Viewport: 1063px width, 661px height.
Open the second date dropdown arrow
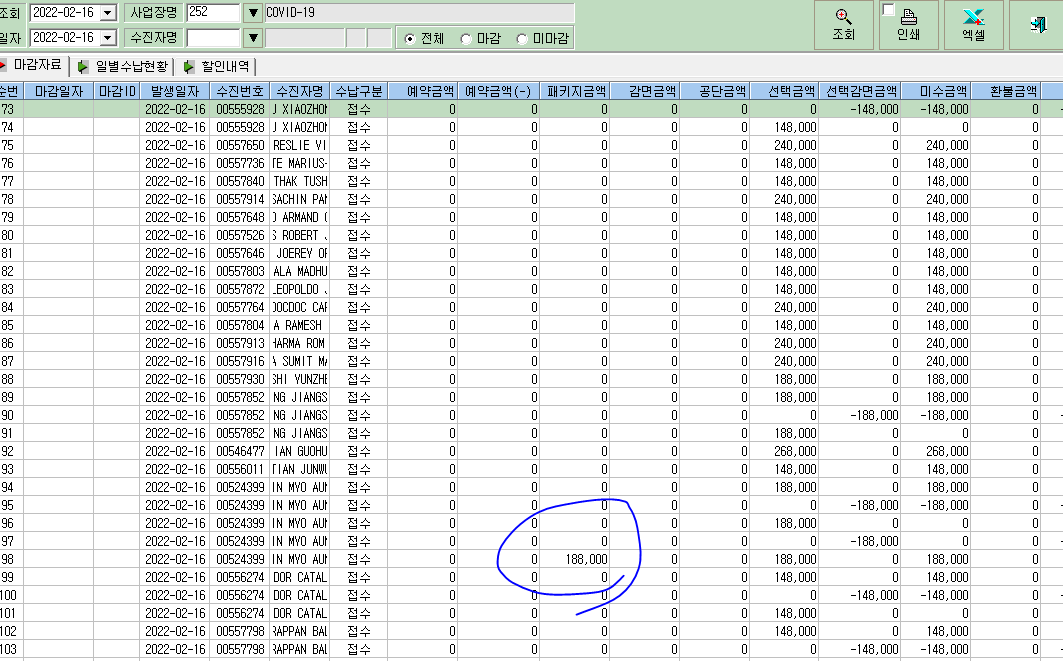point(108,38)
